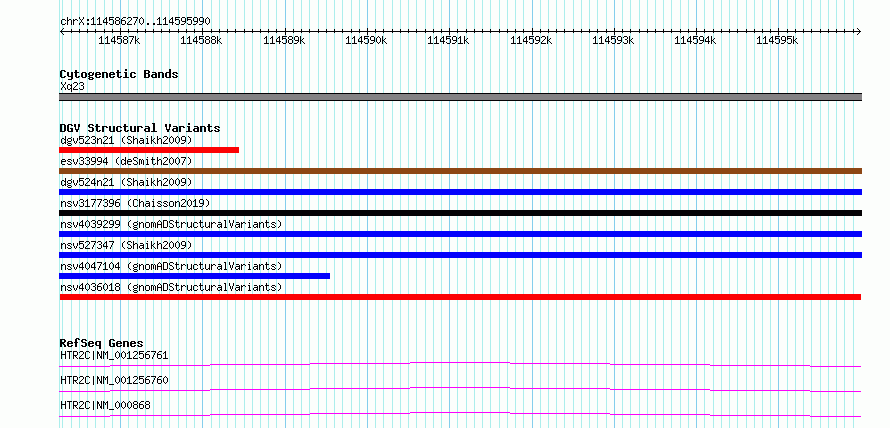This screenshot has height=428, width=890.
Task: Click the 114592k ruler tick label
Action: click(x=531, y=40)
